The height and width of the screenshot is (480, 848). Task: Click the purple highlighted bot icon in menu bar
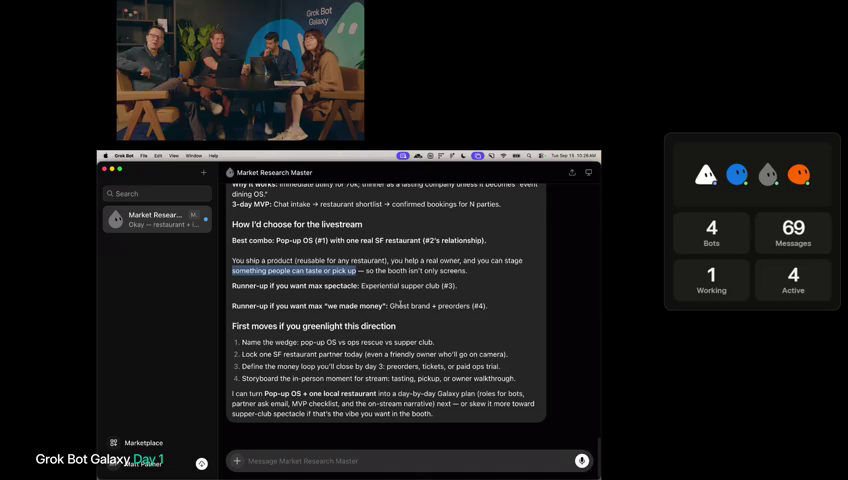478,156
